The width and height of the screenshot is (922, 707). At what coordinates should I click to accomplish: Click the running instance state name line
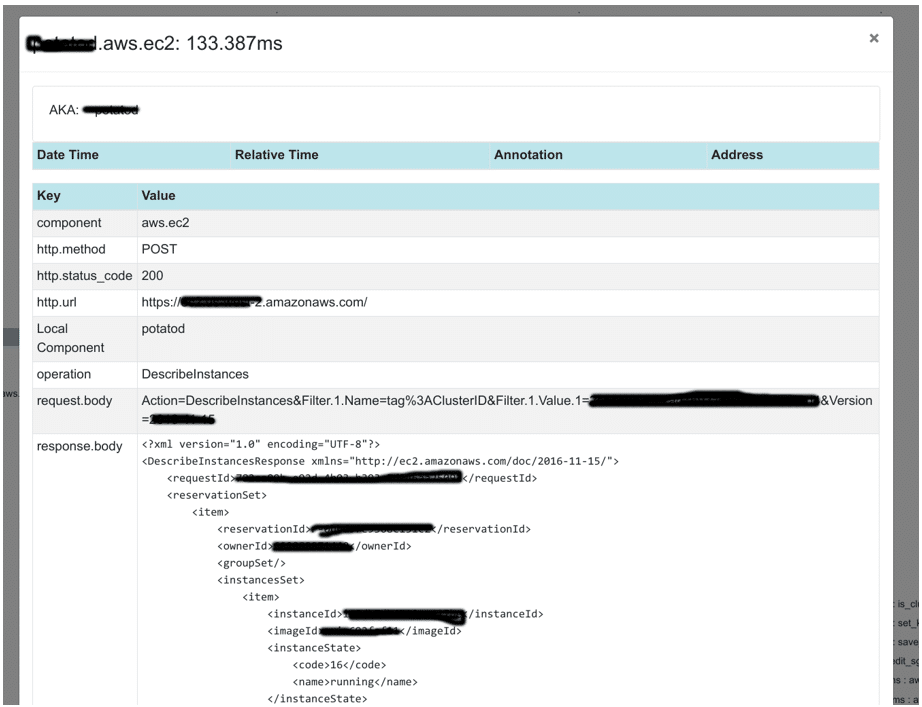click(354, 682)
